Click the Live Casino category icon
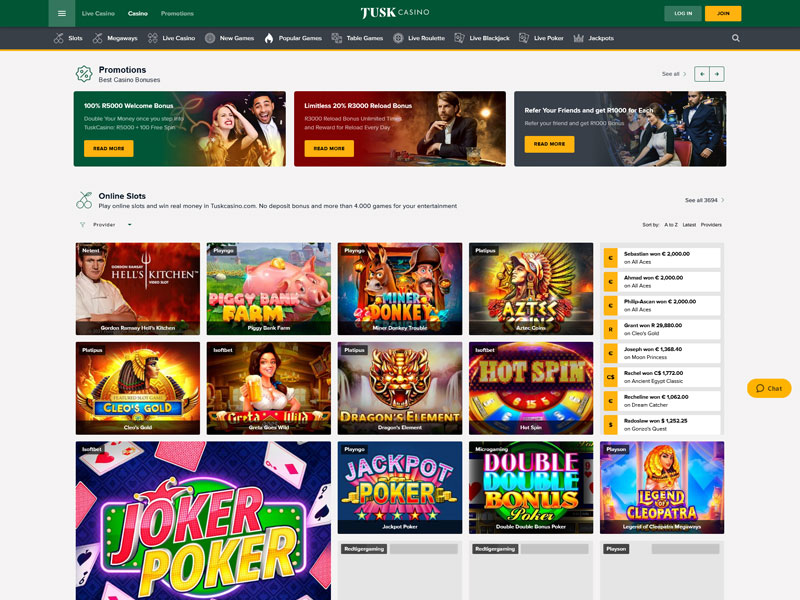Screen dimensions: 800x600 (x=153, y=38)
